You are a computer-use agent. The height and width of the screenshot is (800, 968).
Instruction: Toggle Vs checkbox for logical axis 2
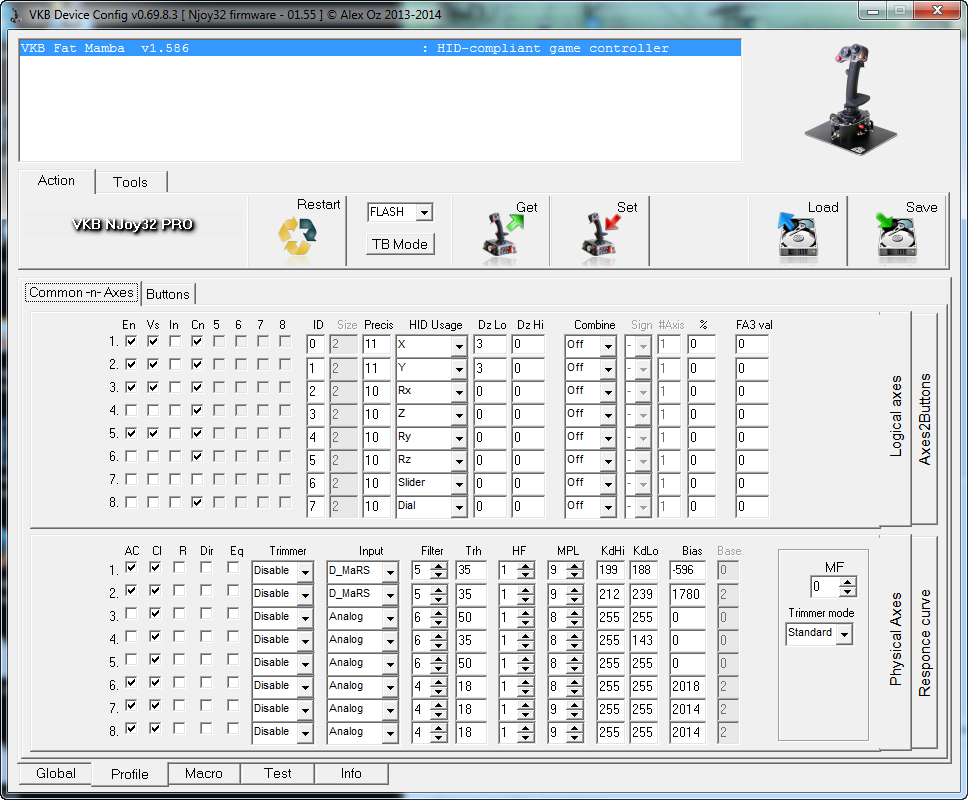153,364
